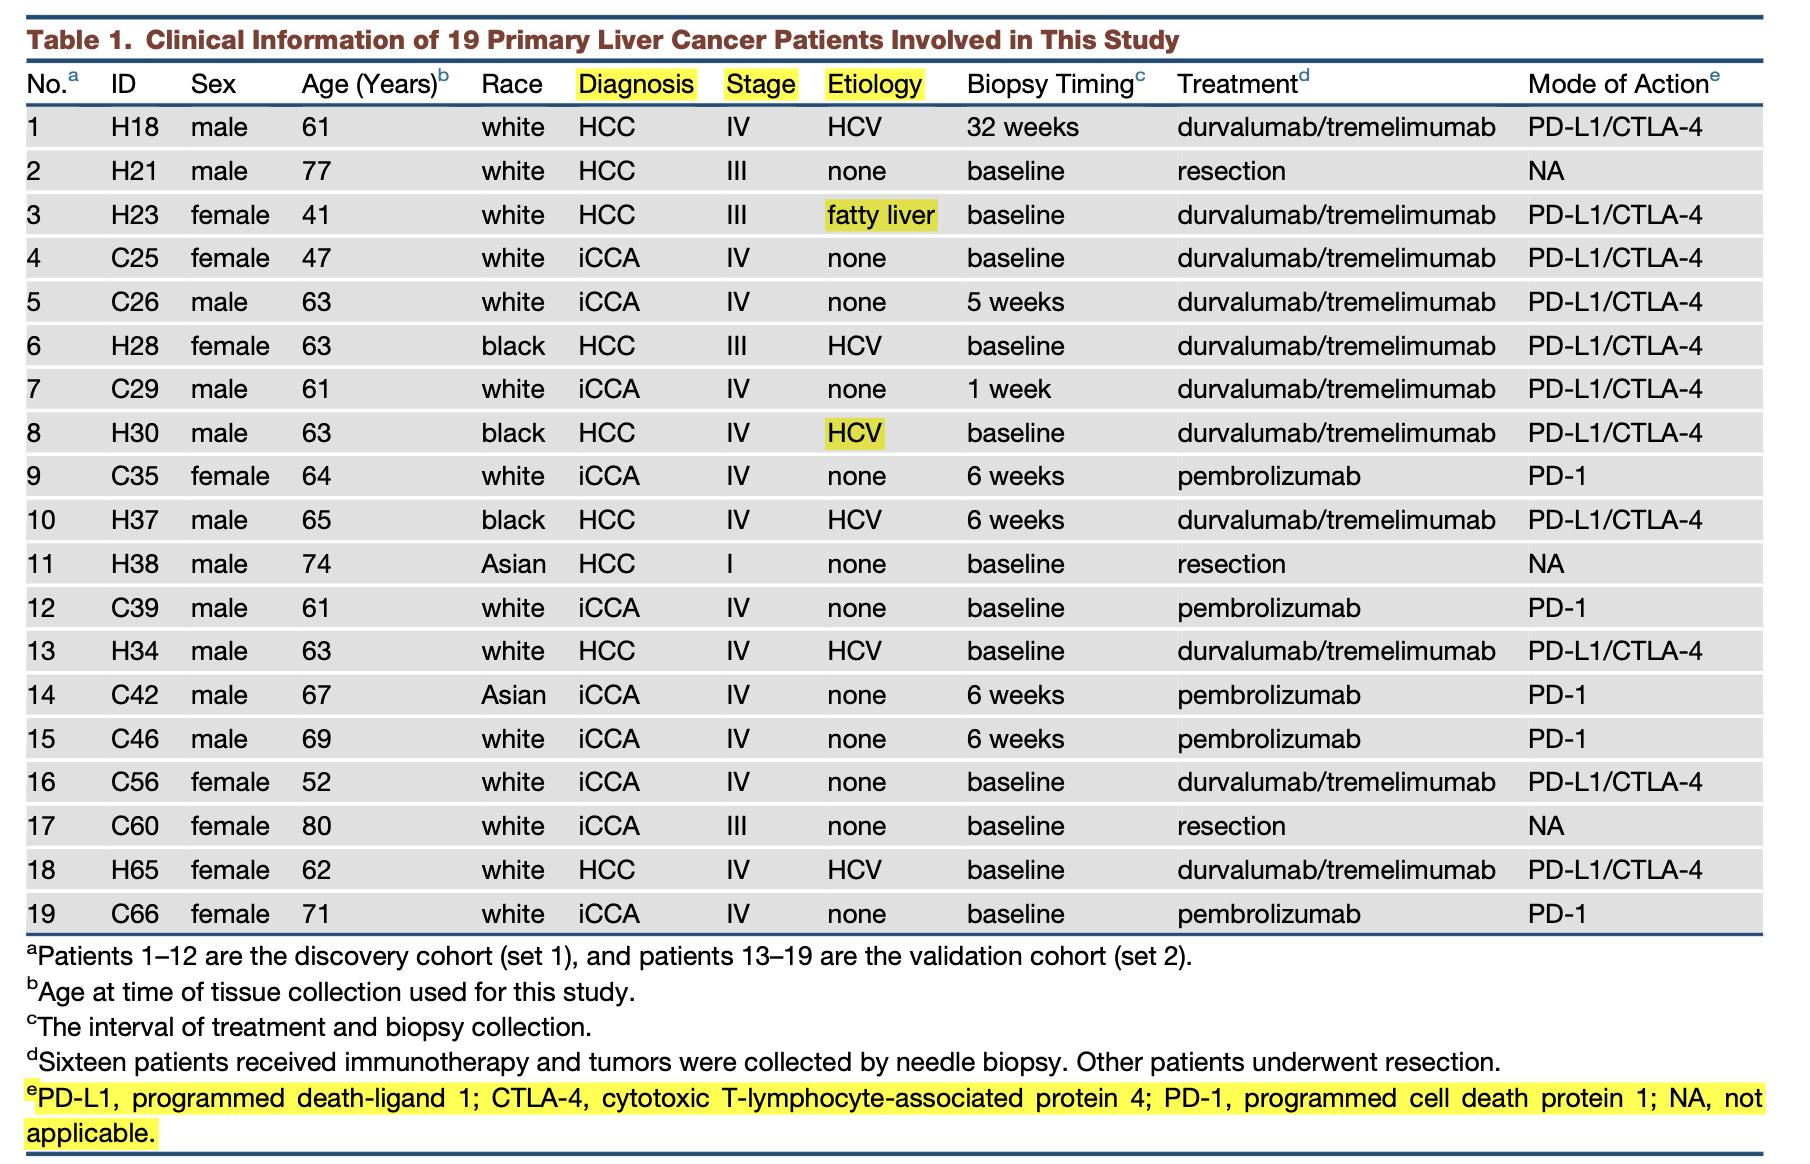Click patient ID 'H34'
The width and height of the screenshot is (1810, 1164).
[135, 651]
